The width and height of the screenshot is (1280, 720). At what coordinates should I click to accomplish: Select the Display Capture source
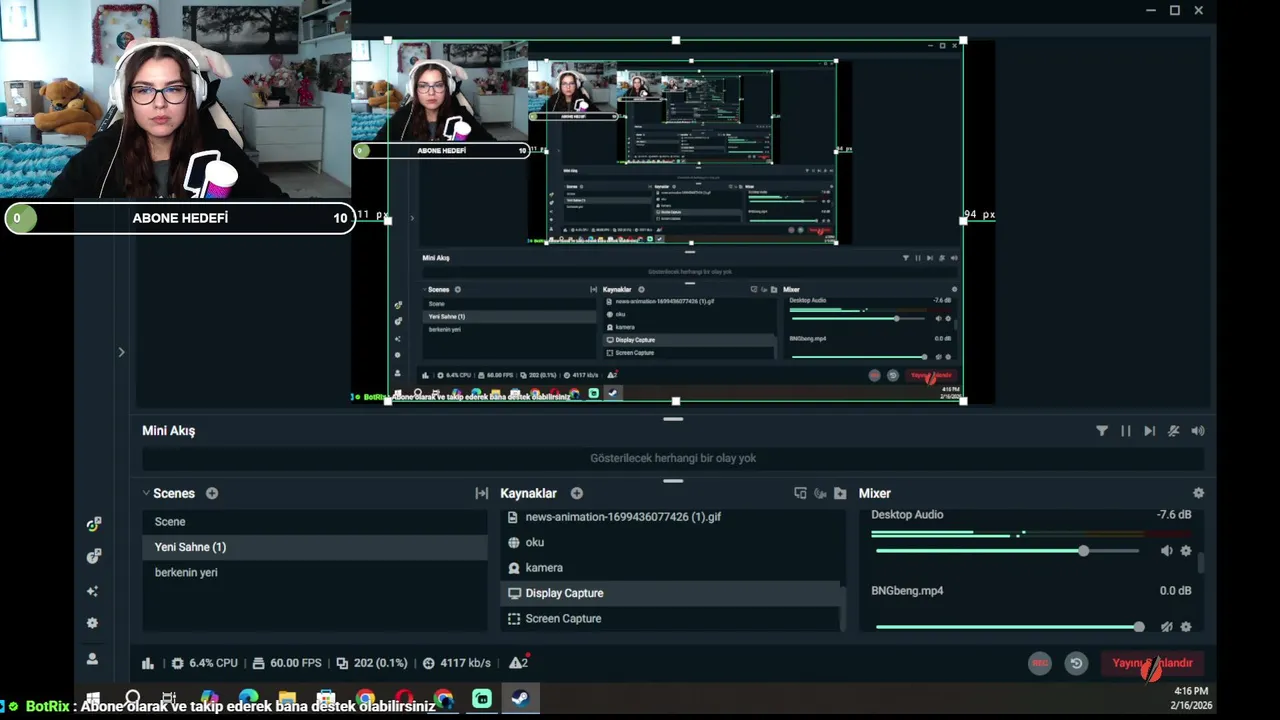[x=671, y=593]
